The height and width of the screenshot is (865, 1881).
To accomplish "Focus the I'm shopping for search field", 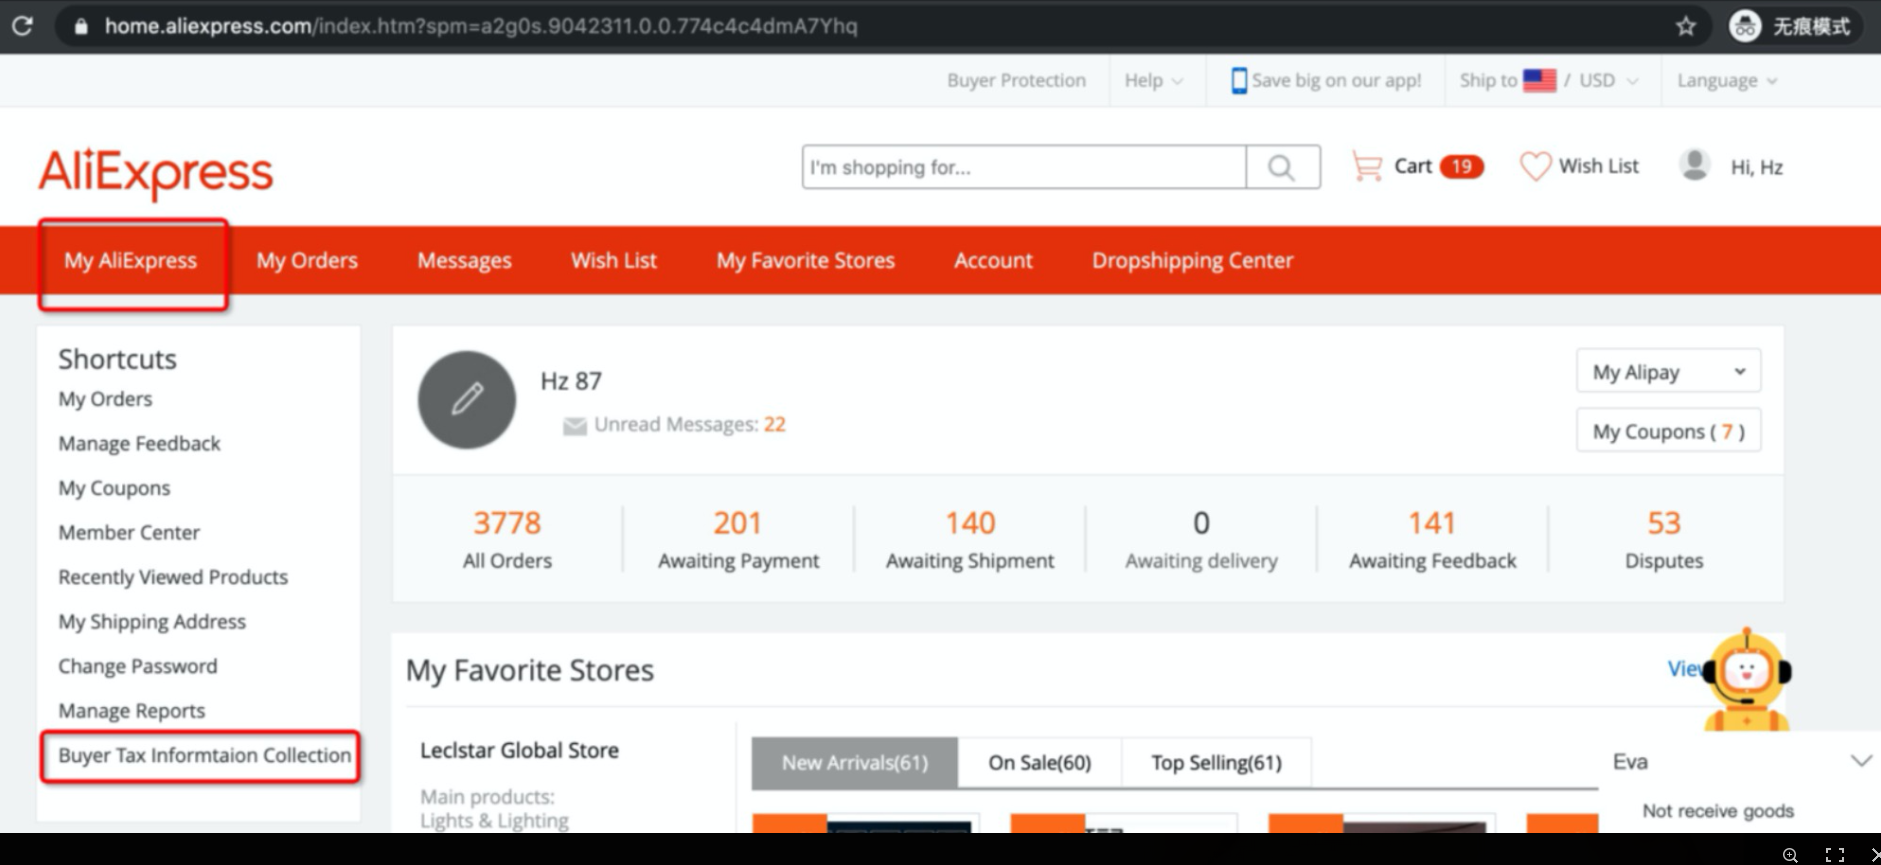I will (1024, 167).
